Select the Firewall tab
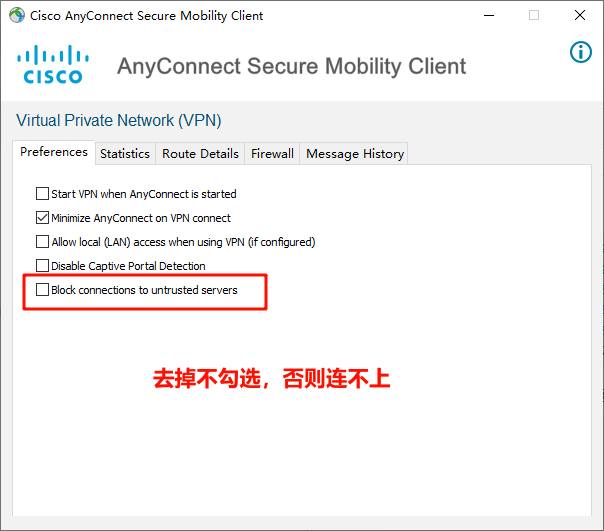Screen dimensions: 604x531 coord(272,154)
